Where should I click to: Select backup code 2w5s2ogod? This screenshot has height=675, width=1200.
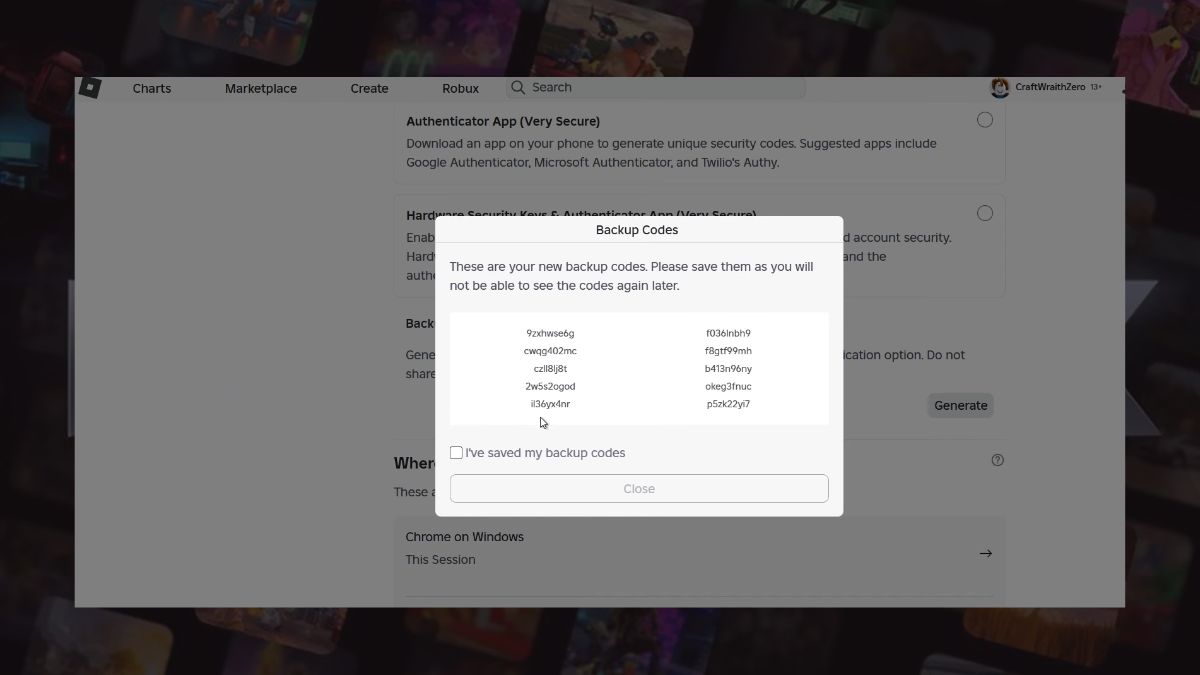point(550,386)
